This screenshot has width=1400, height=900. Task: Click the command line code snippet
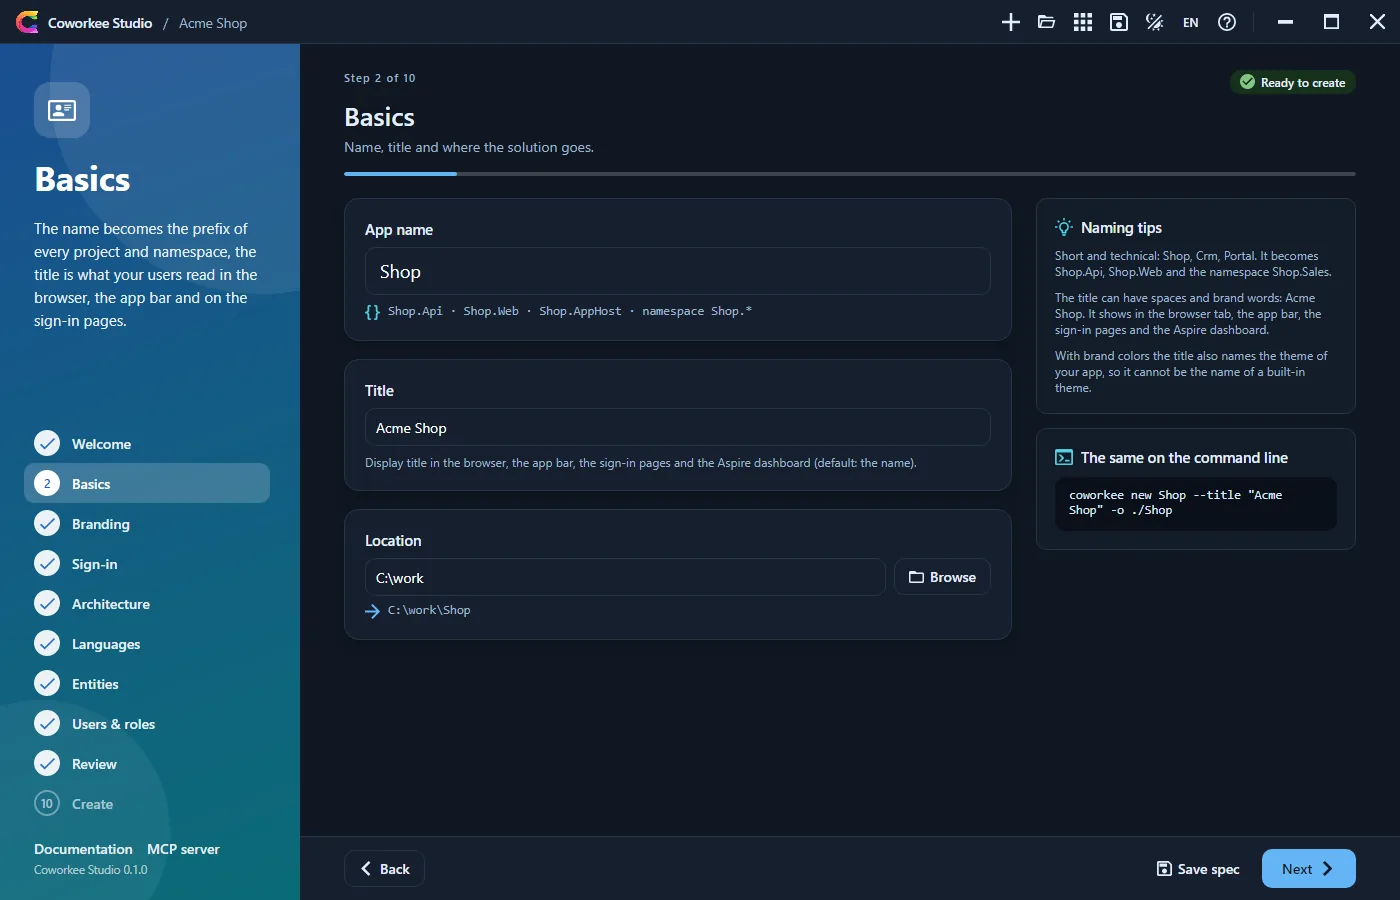1196,503
